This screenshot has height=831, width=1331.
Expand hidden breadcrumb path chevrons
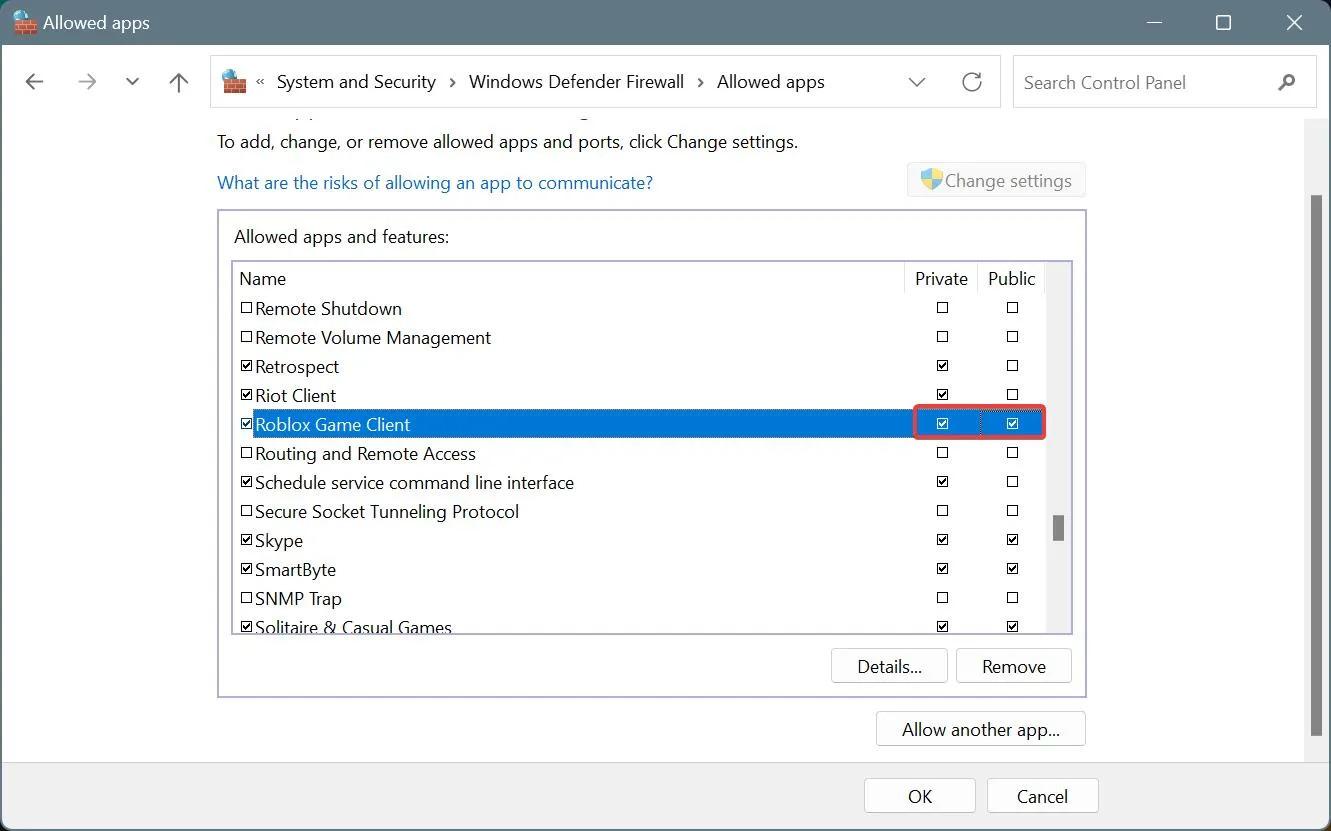point(261,83)
